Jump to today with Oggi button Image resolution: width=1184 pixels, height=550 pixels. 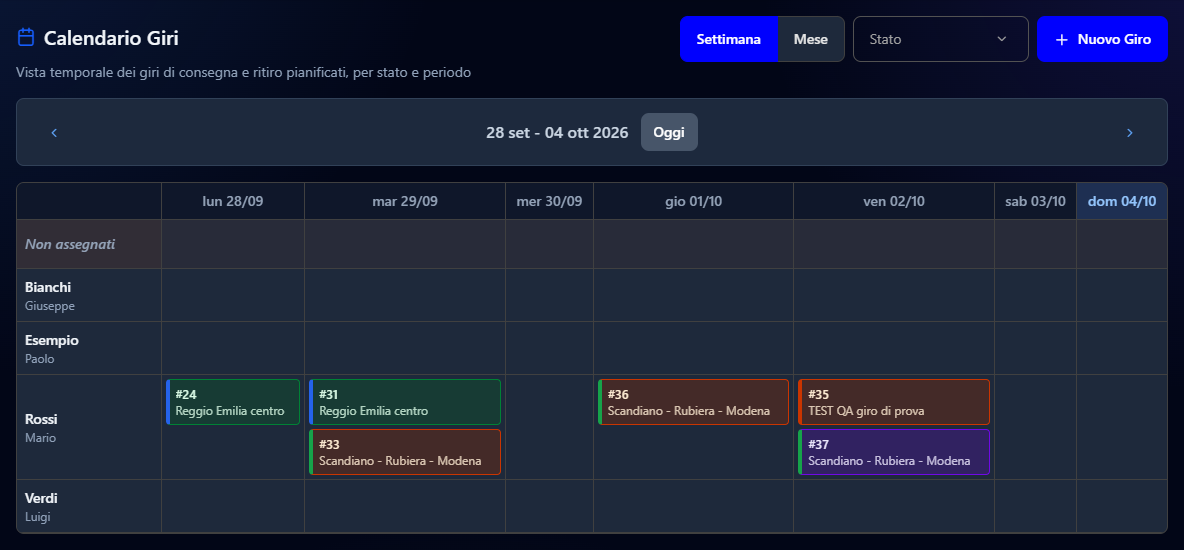669,132
